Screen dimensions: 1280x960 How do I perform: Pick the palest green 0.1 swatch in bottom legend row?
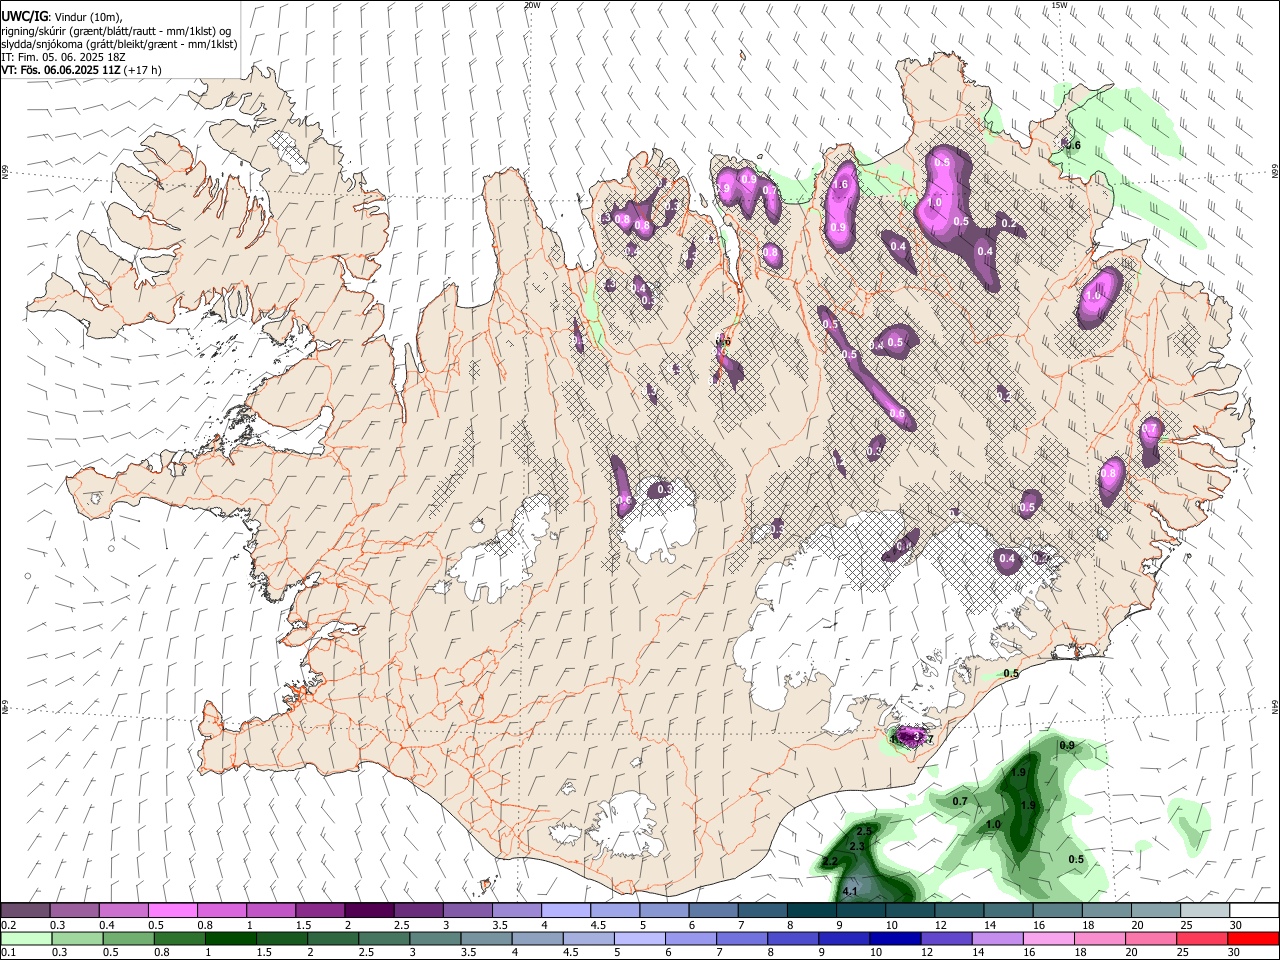pyautogui.click(x=25, y=938)
